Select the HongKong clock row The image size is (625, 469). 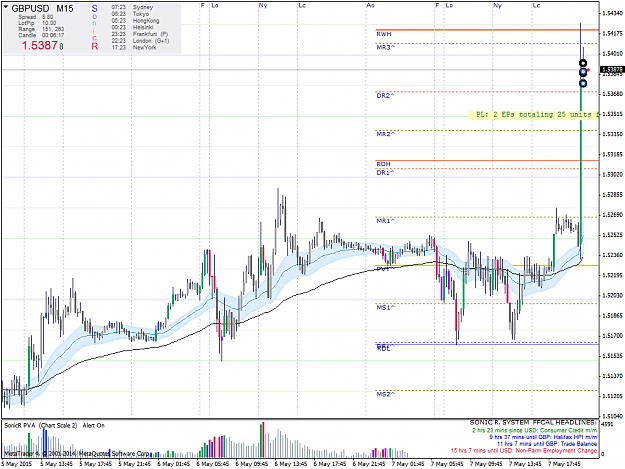point(135,21)
